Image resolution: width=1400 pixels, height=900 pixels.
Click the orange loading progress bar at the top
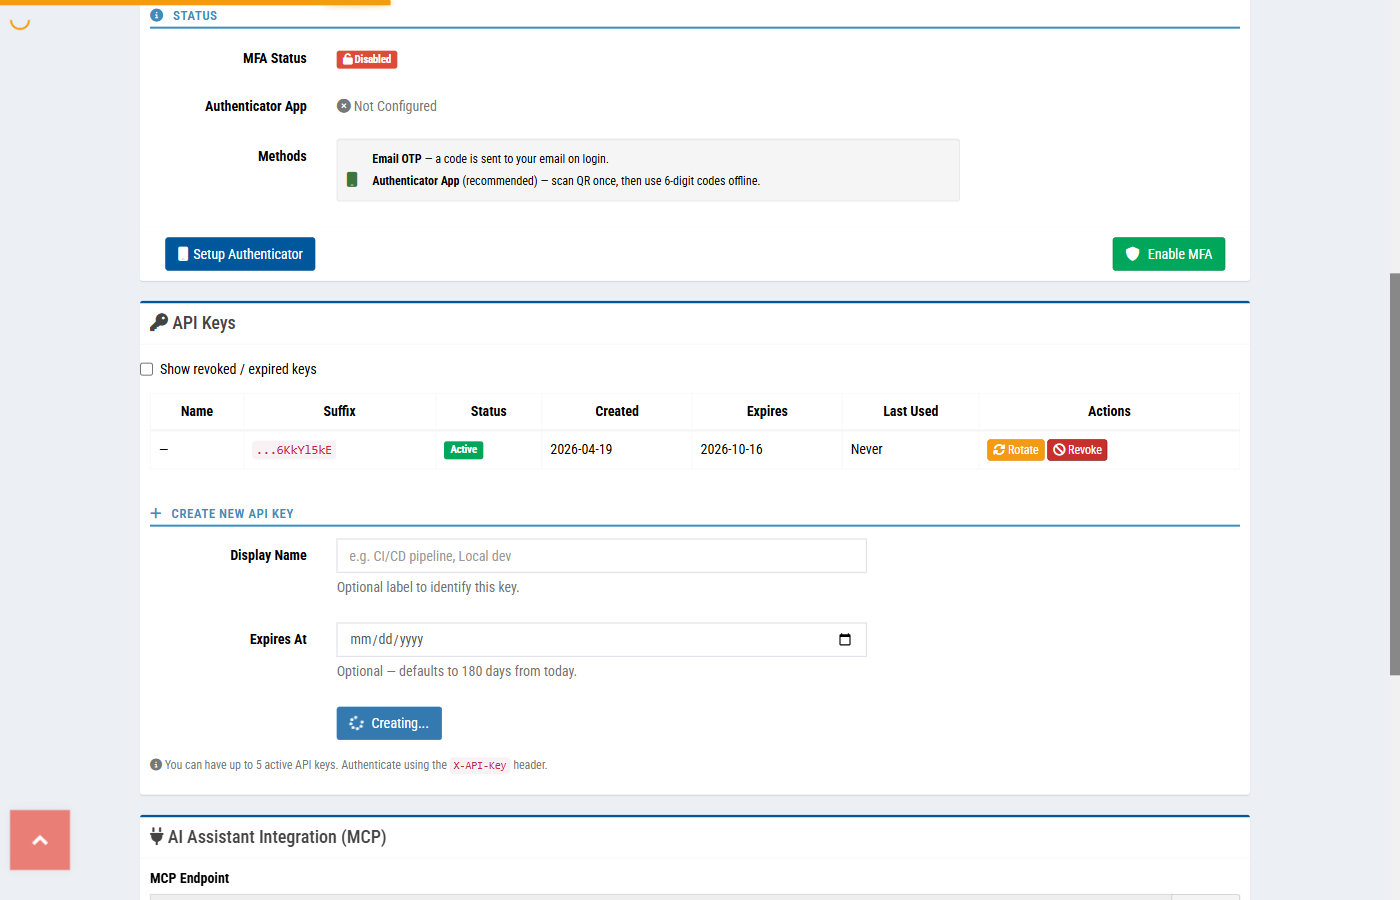click(195, 3)
